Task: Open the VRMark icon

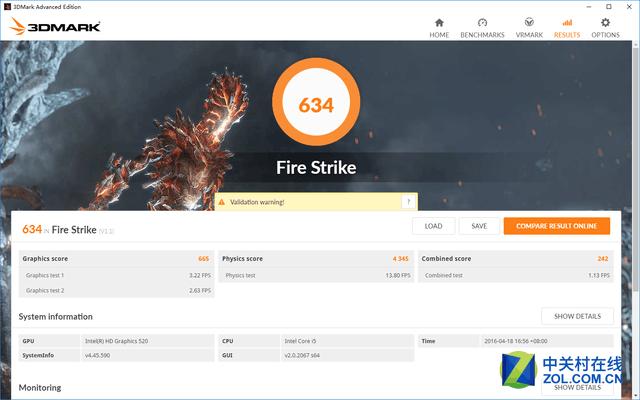Action: pyautogui.click(x=529, y=22)
